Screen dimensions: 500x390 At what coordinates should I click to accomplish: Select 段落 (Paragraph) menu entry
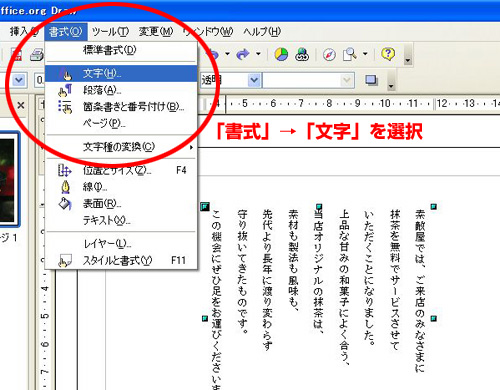pos(121,90)
